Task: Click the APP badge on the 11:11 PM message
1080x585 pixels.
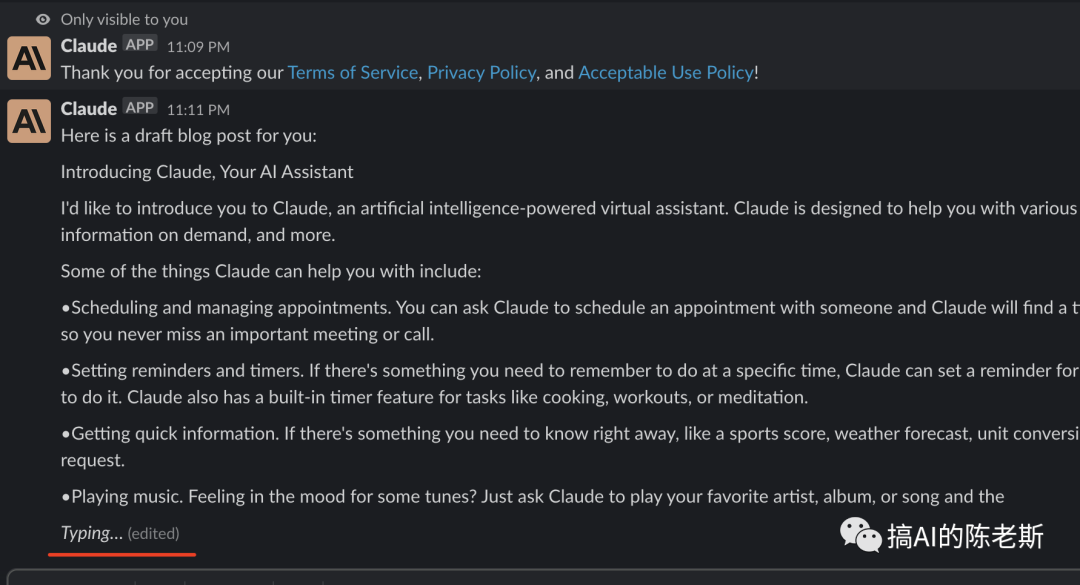Action: (x=140, y=107)
